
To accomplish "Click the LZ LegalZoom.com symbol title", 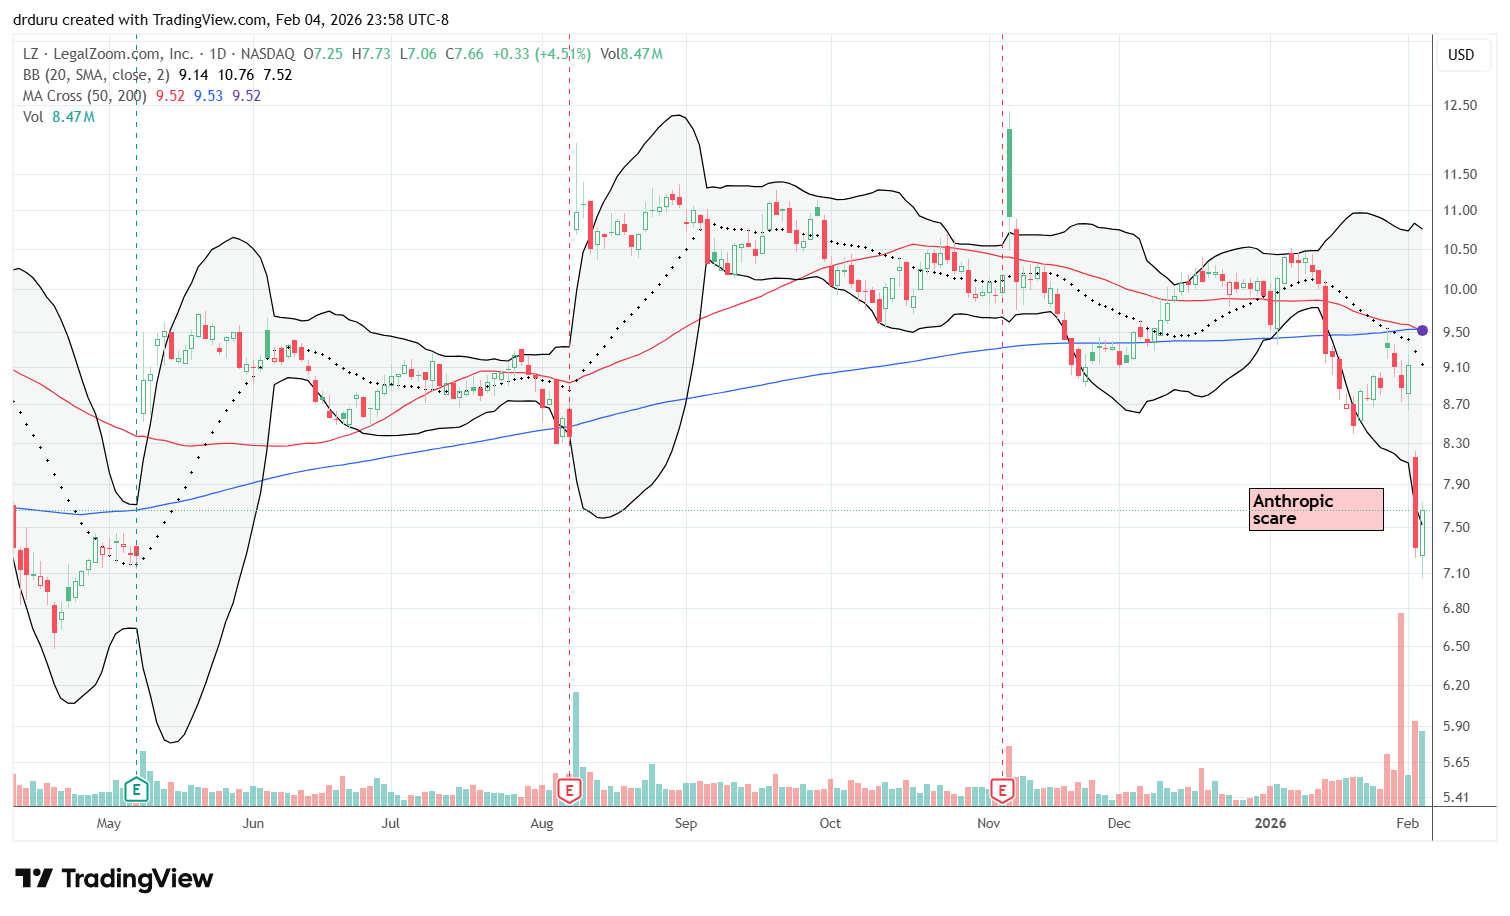I will tap(110, 54).
